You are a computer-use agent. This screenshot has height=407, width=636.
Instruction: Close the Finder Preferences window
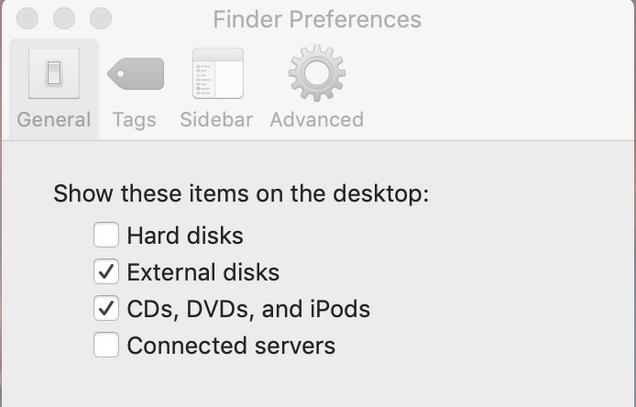click(28, 18)
